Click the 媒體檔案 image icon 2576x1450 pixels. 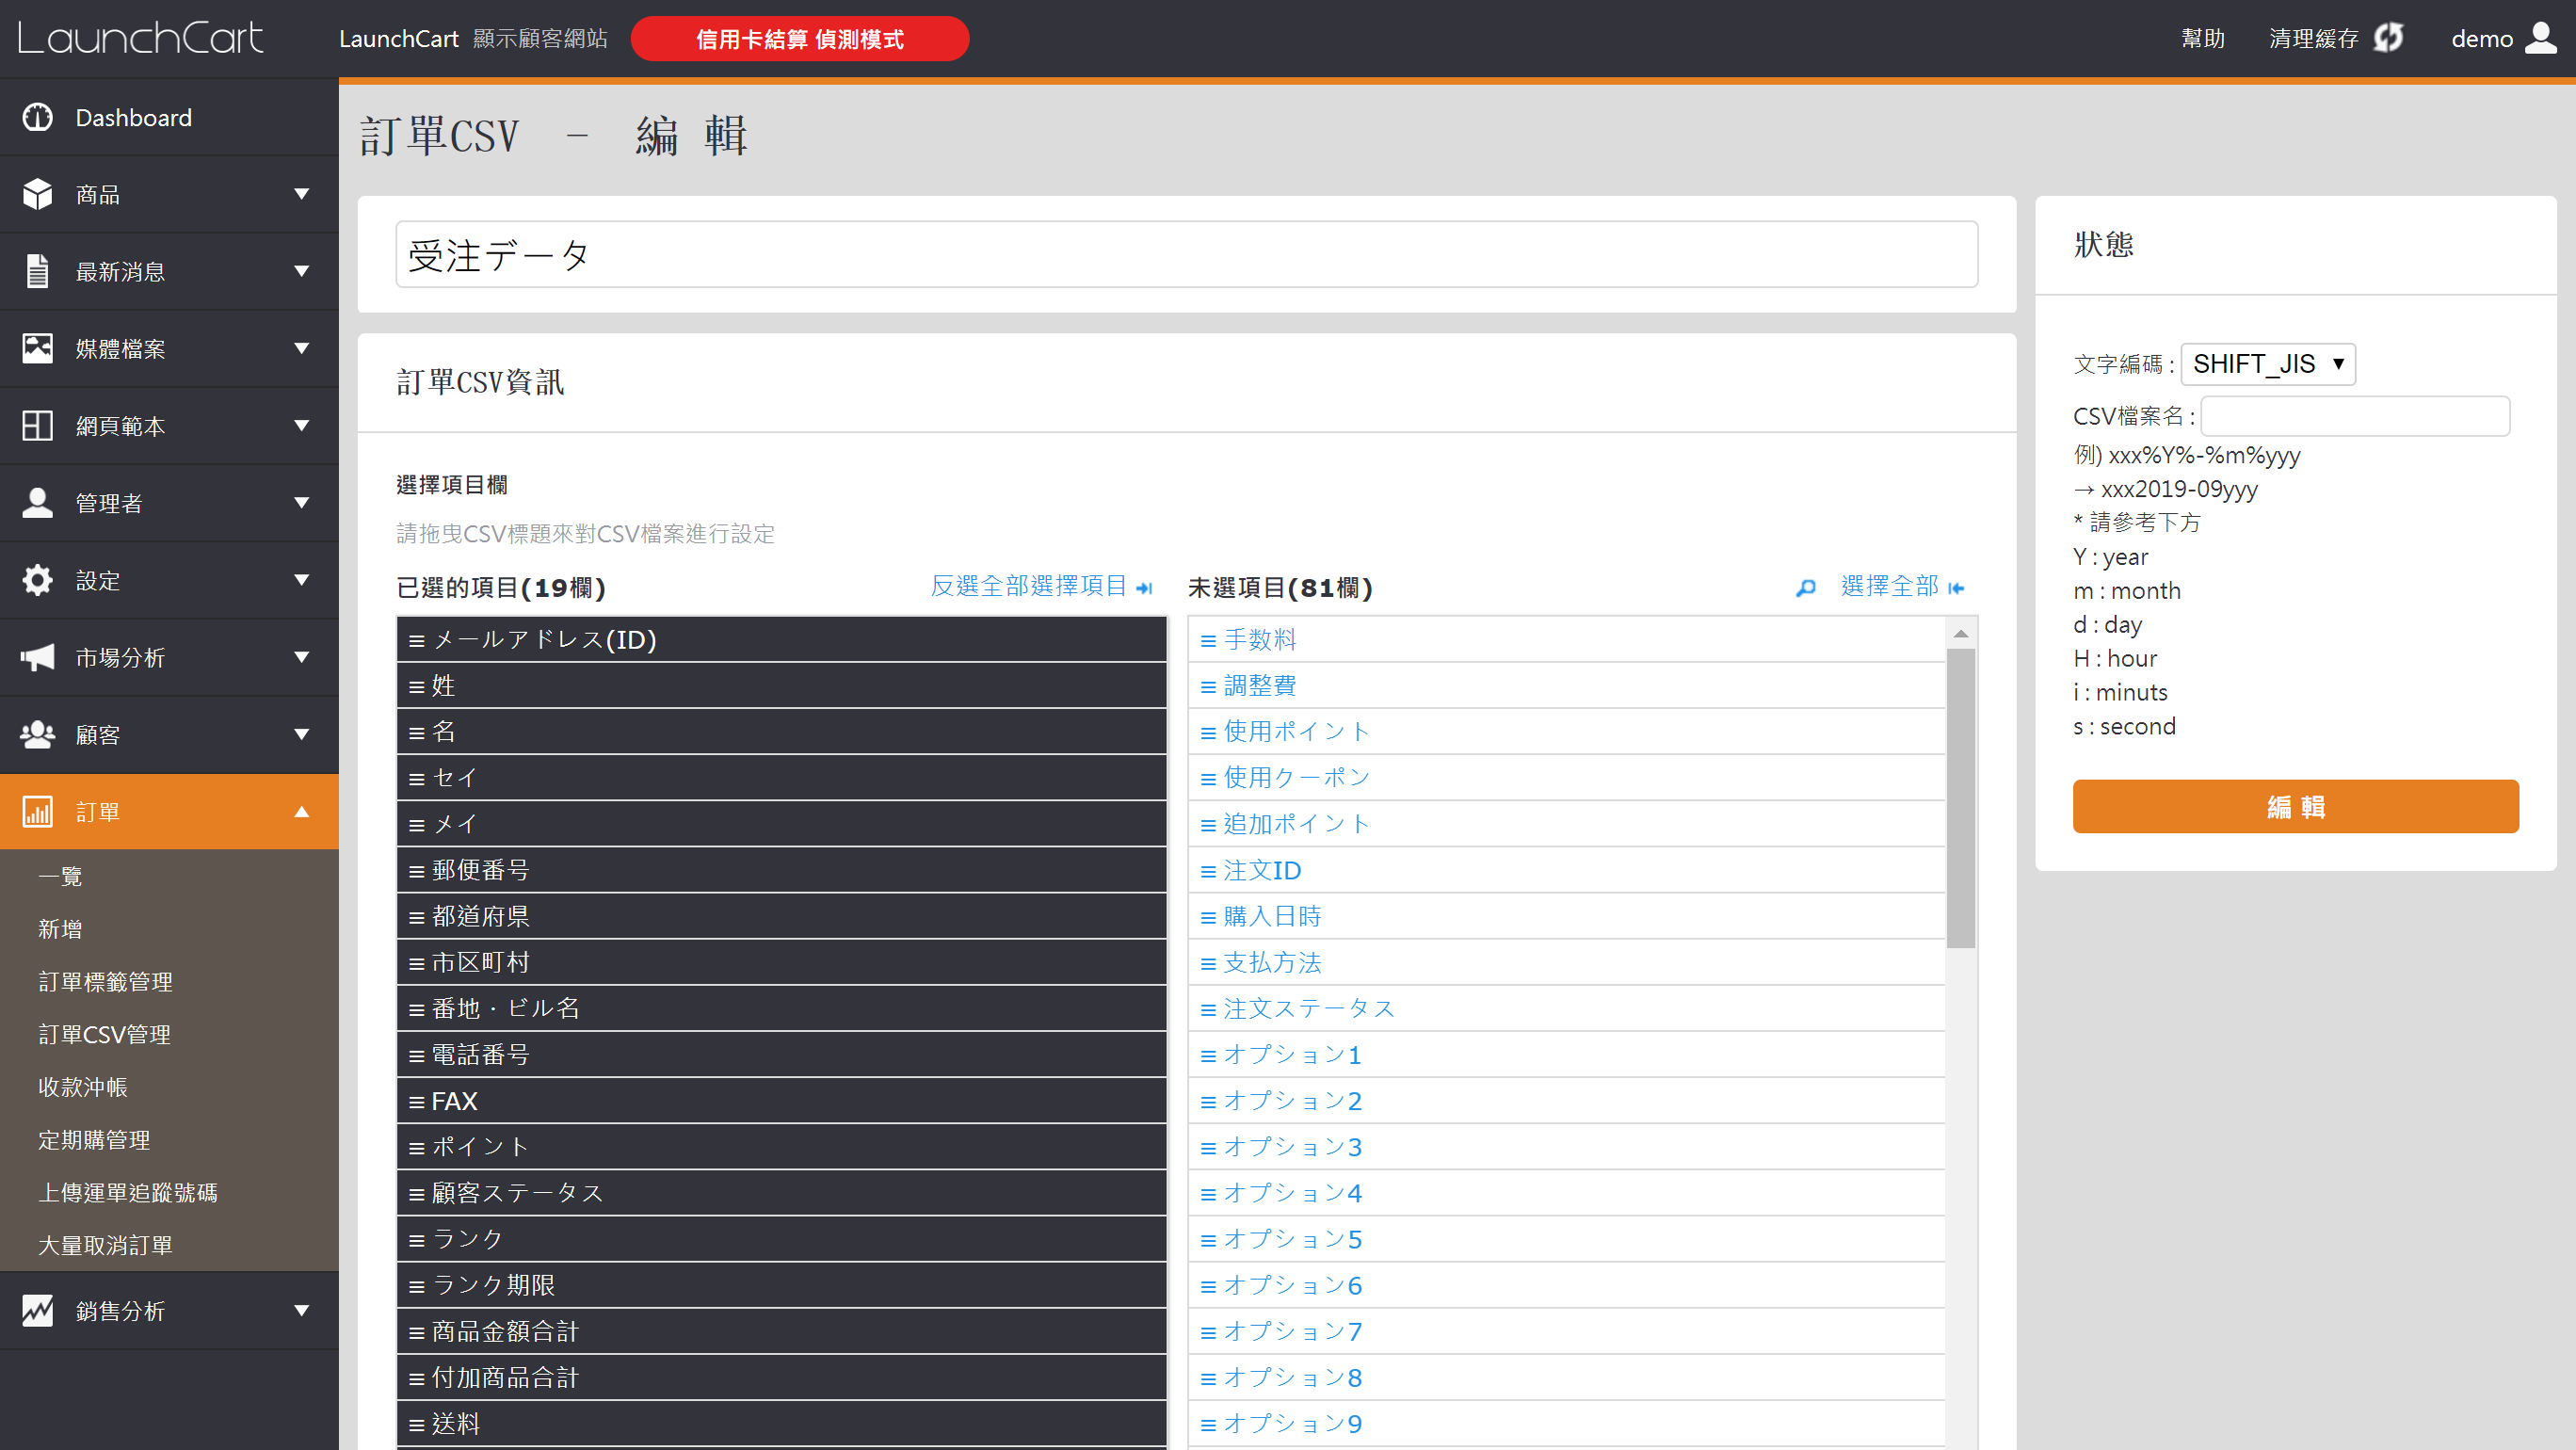38,349
